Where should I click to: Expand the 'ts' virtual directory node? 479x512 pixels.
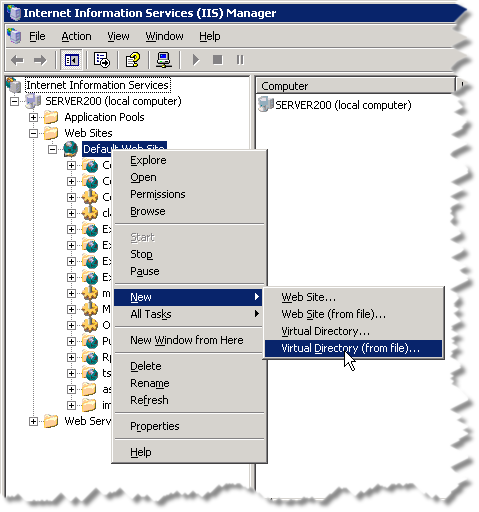point(71,373)
